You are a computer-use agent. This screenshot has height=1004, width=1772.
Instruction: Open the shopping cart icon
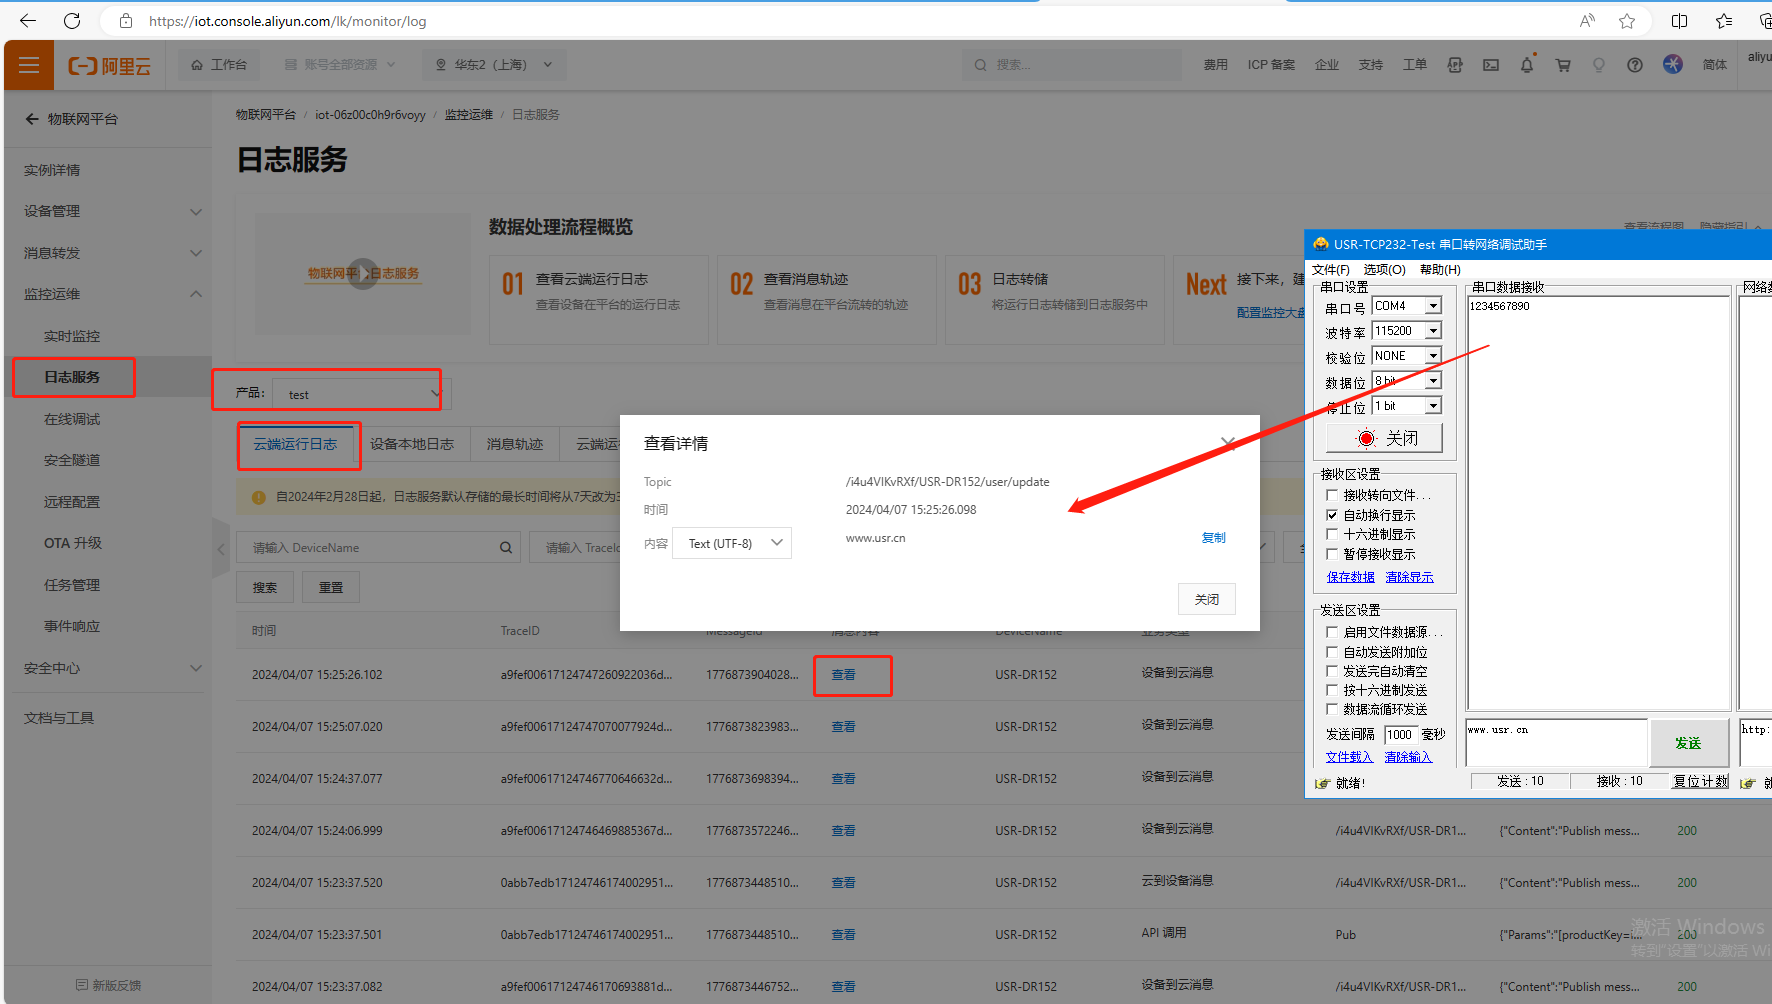[x=1562, y=65]
